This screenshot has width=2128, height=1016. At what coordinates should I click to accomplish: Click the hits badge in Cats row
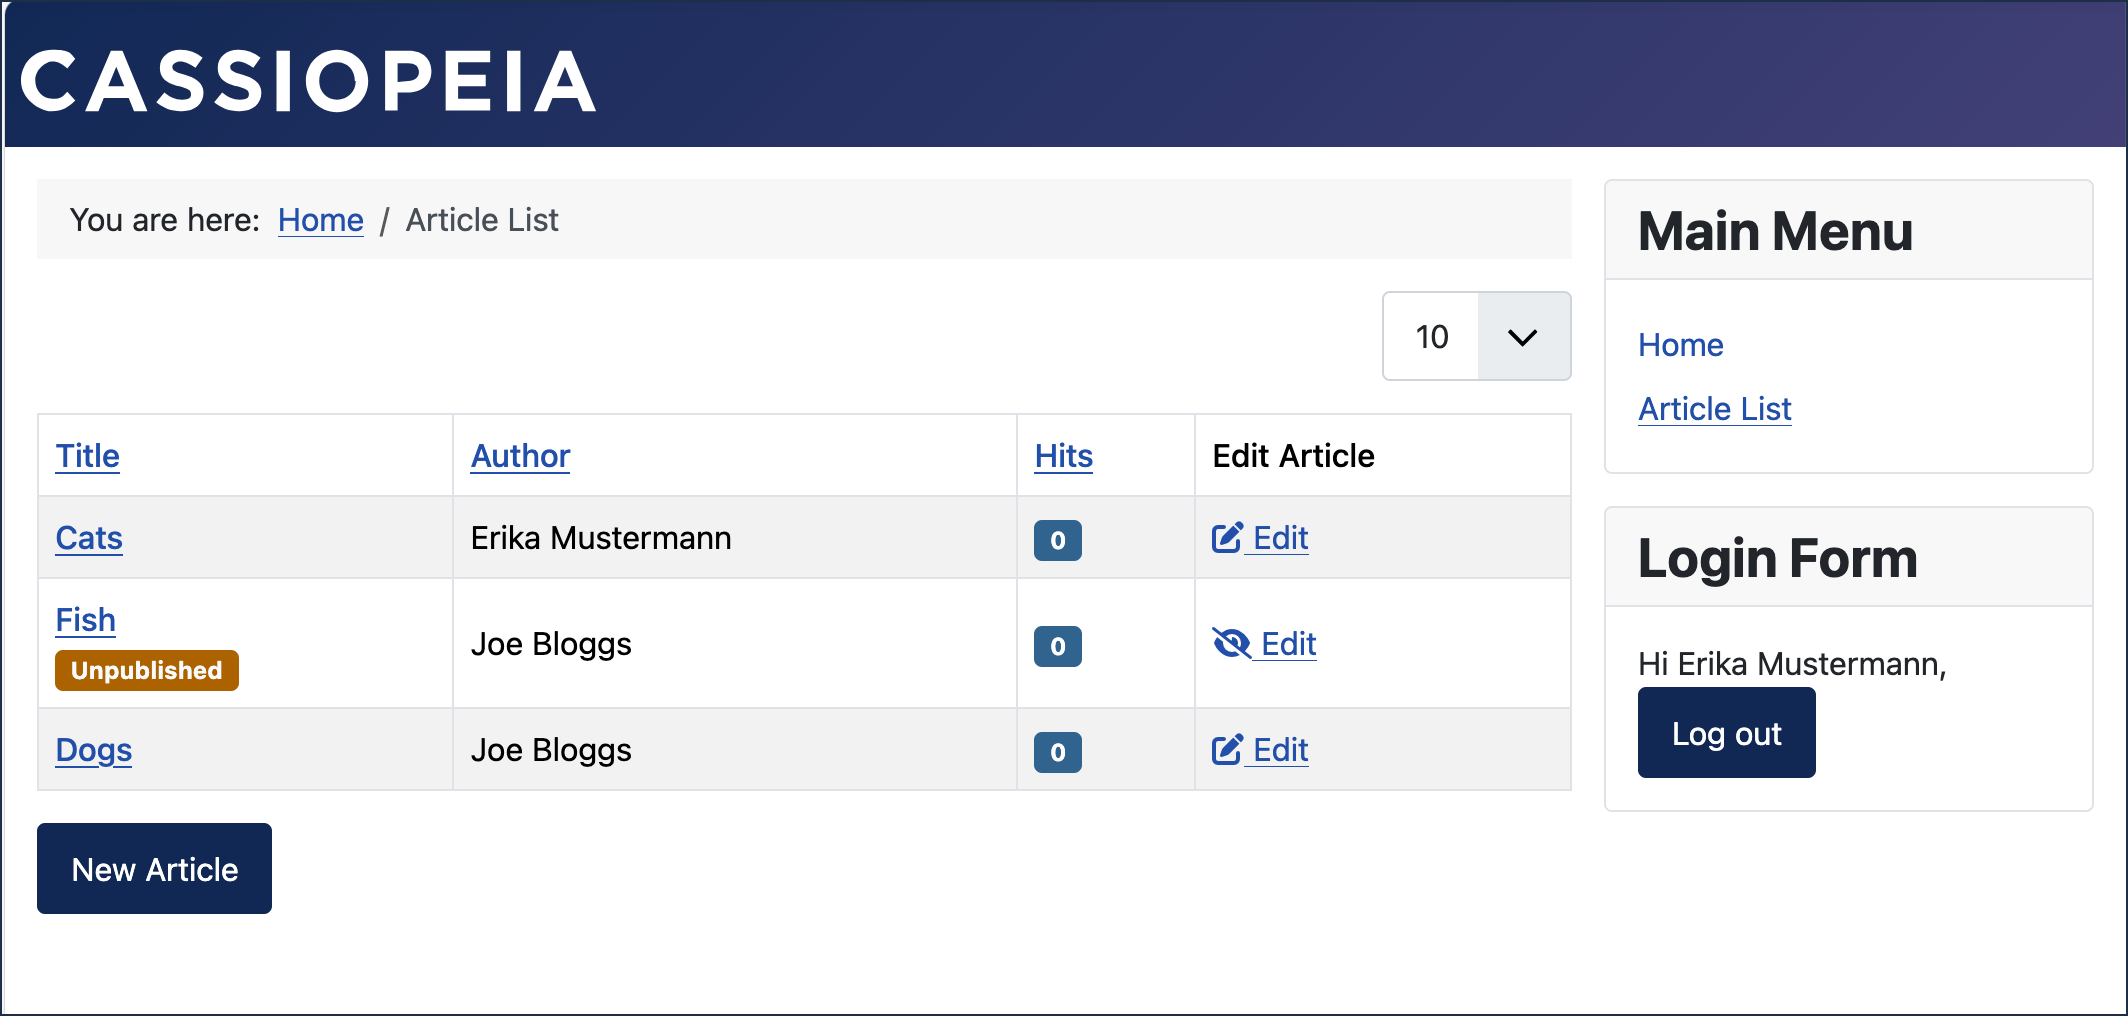coord(1058,540)
